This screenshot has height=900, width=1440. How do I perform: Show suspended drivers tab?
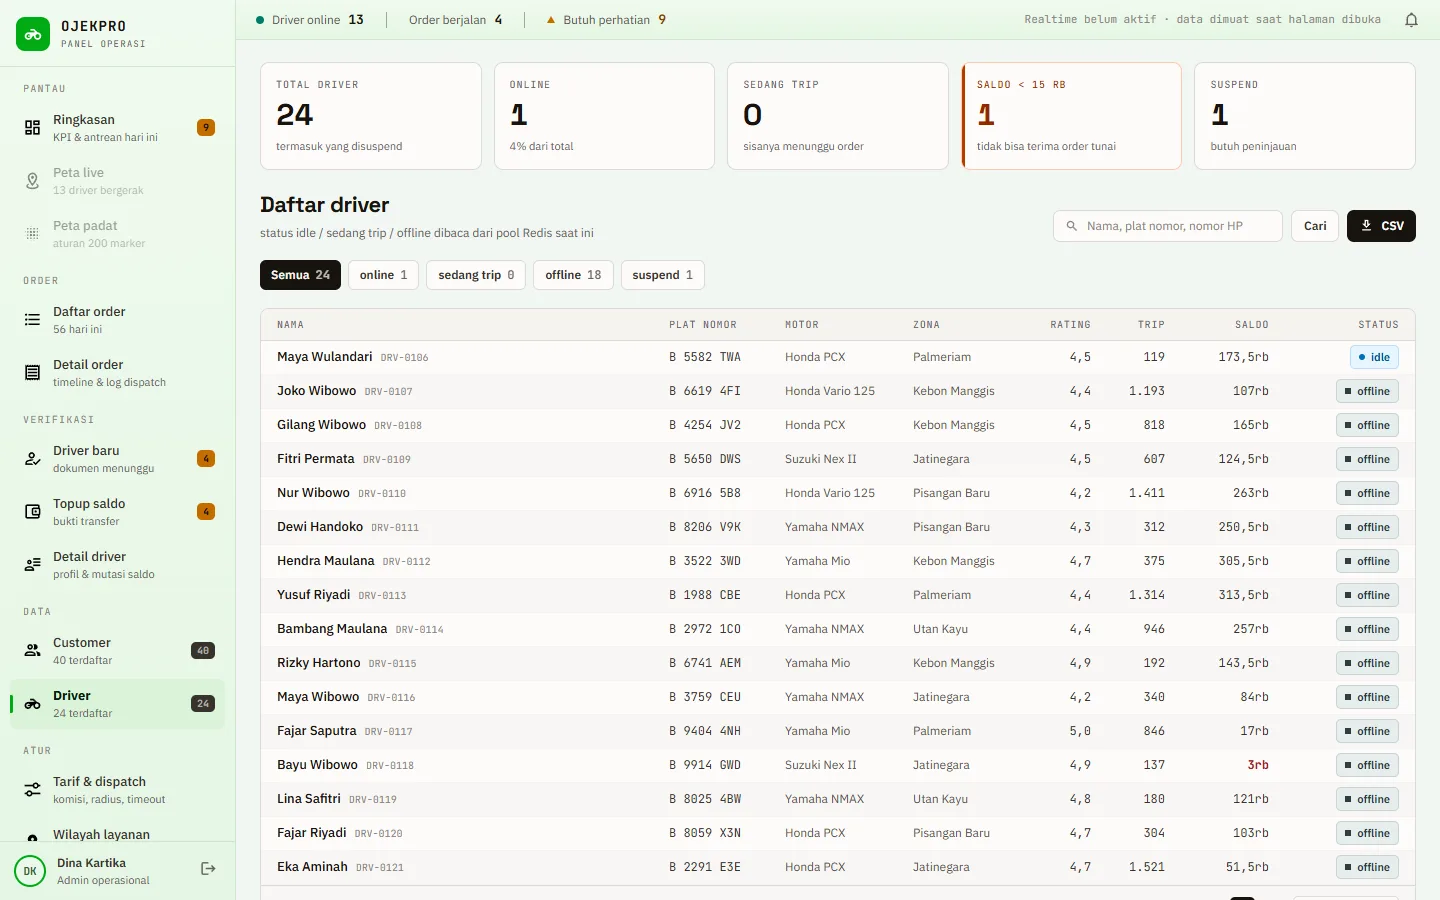click(662, 275)
